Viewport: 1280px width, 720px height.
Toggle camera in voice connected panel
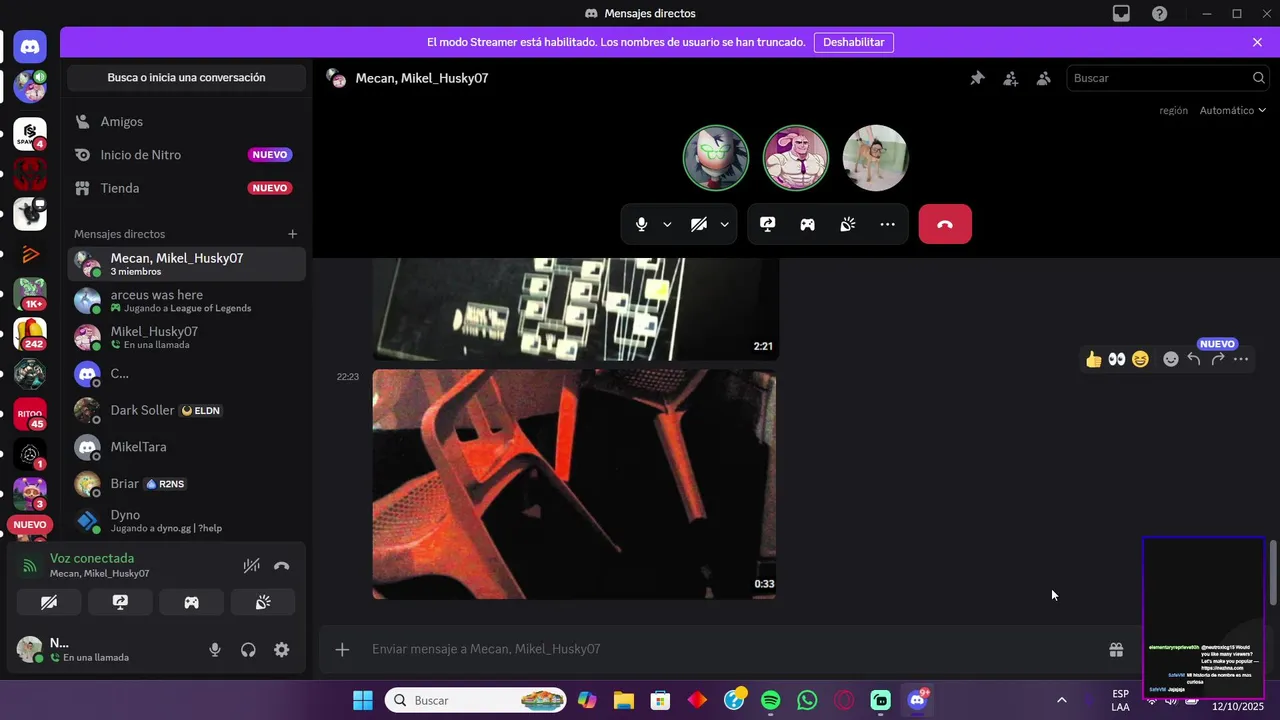pos(48,602)
